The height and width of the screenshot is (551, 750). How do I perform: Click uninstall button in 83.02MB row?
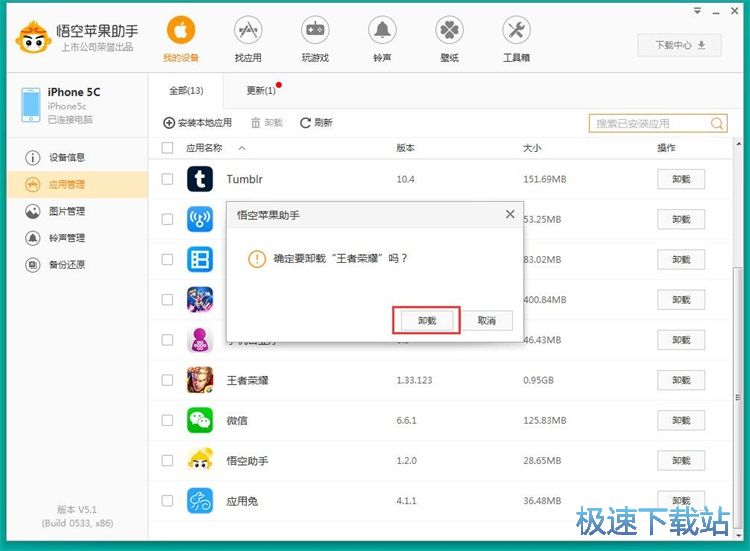point(681,259)
